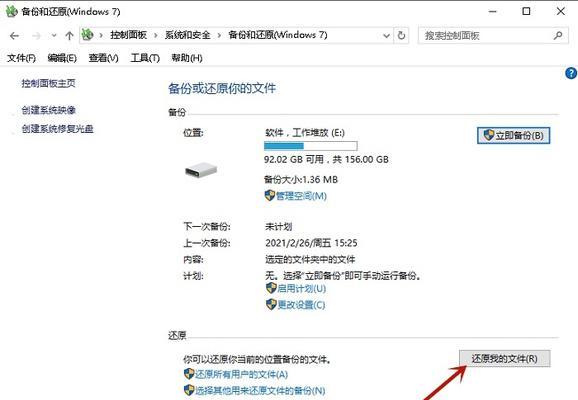The height and width of the screenshot is (400, 578).
Task: Click the search magnifier icon
Action: tap(558, 36)
